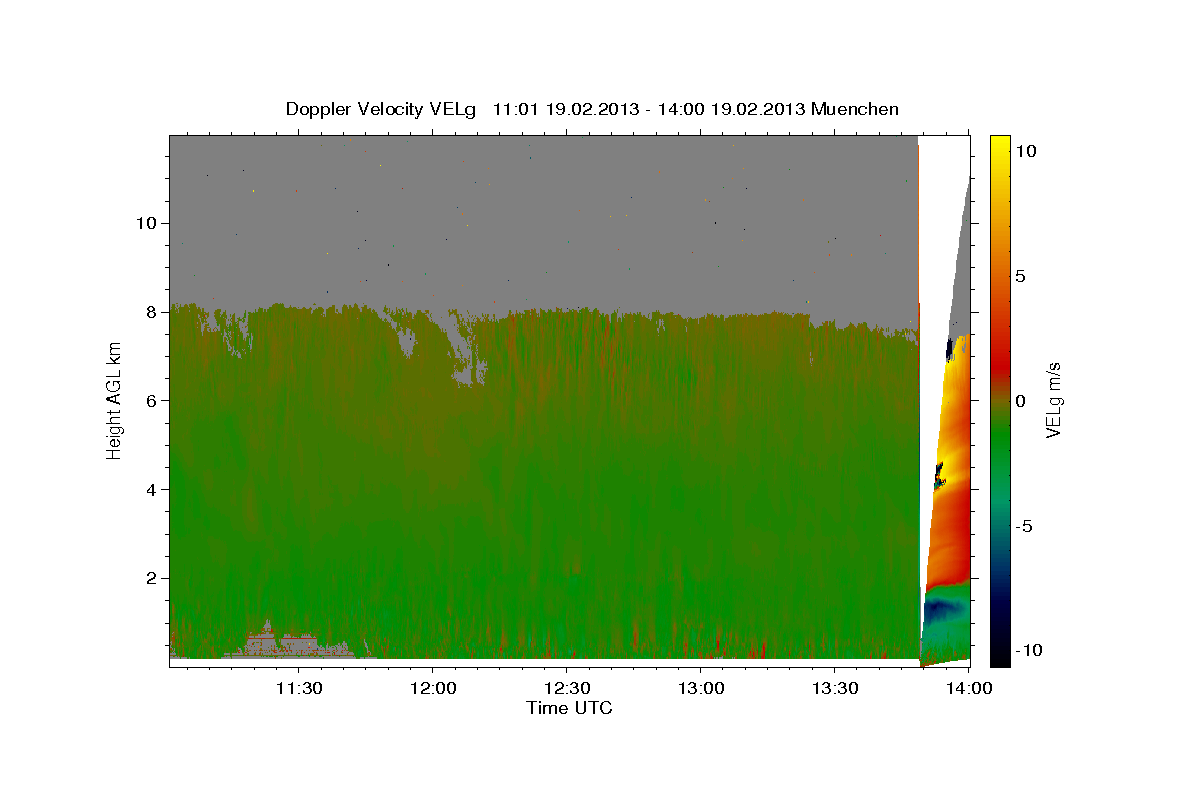Click the 'Muenchen' station name in title
Screen dimensions: 1200x800
click(855, 109)
